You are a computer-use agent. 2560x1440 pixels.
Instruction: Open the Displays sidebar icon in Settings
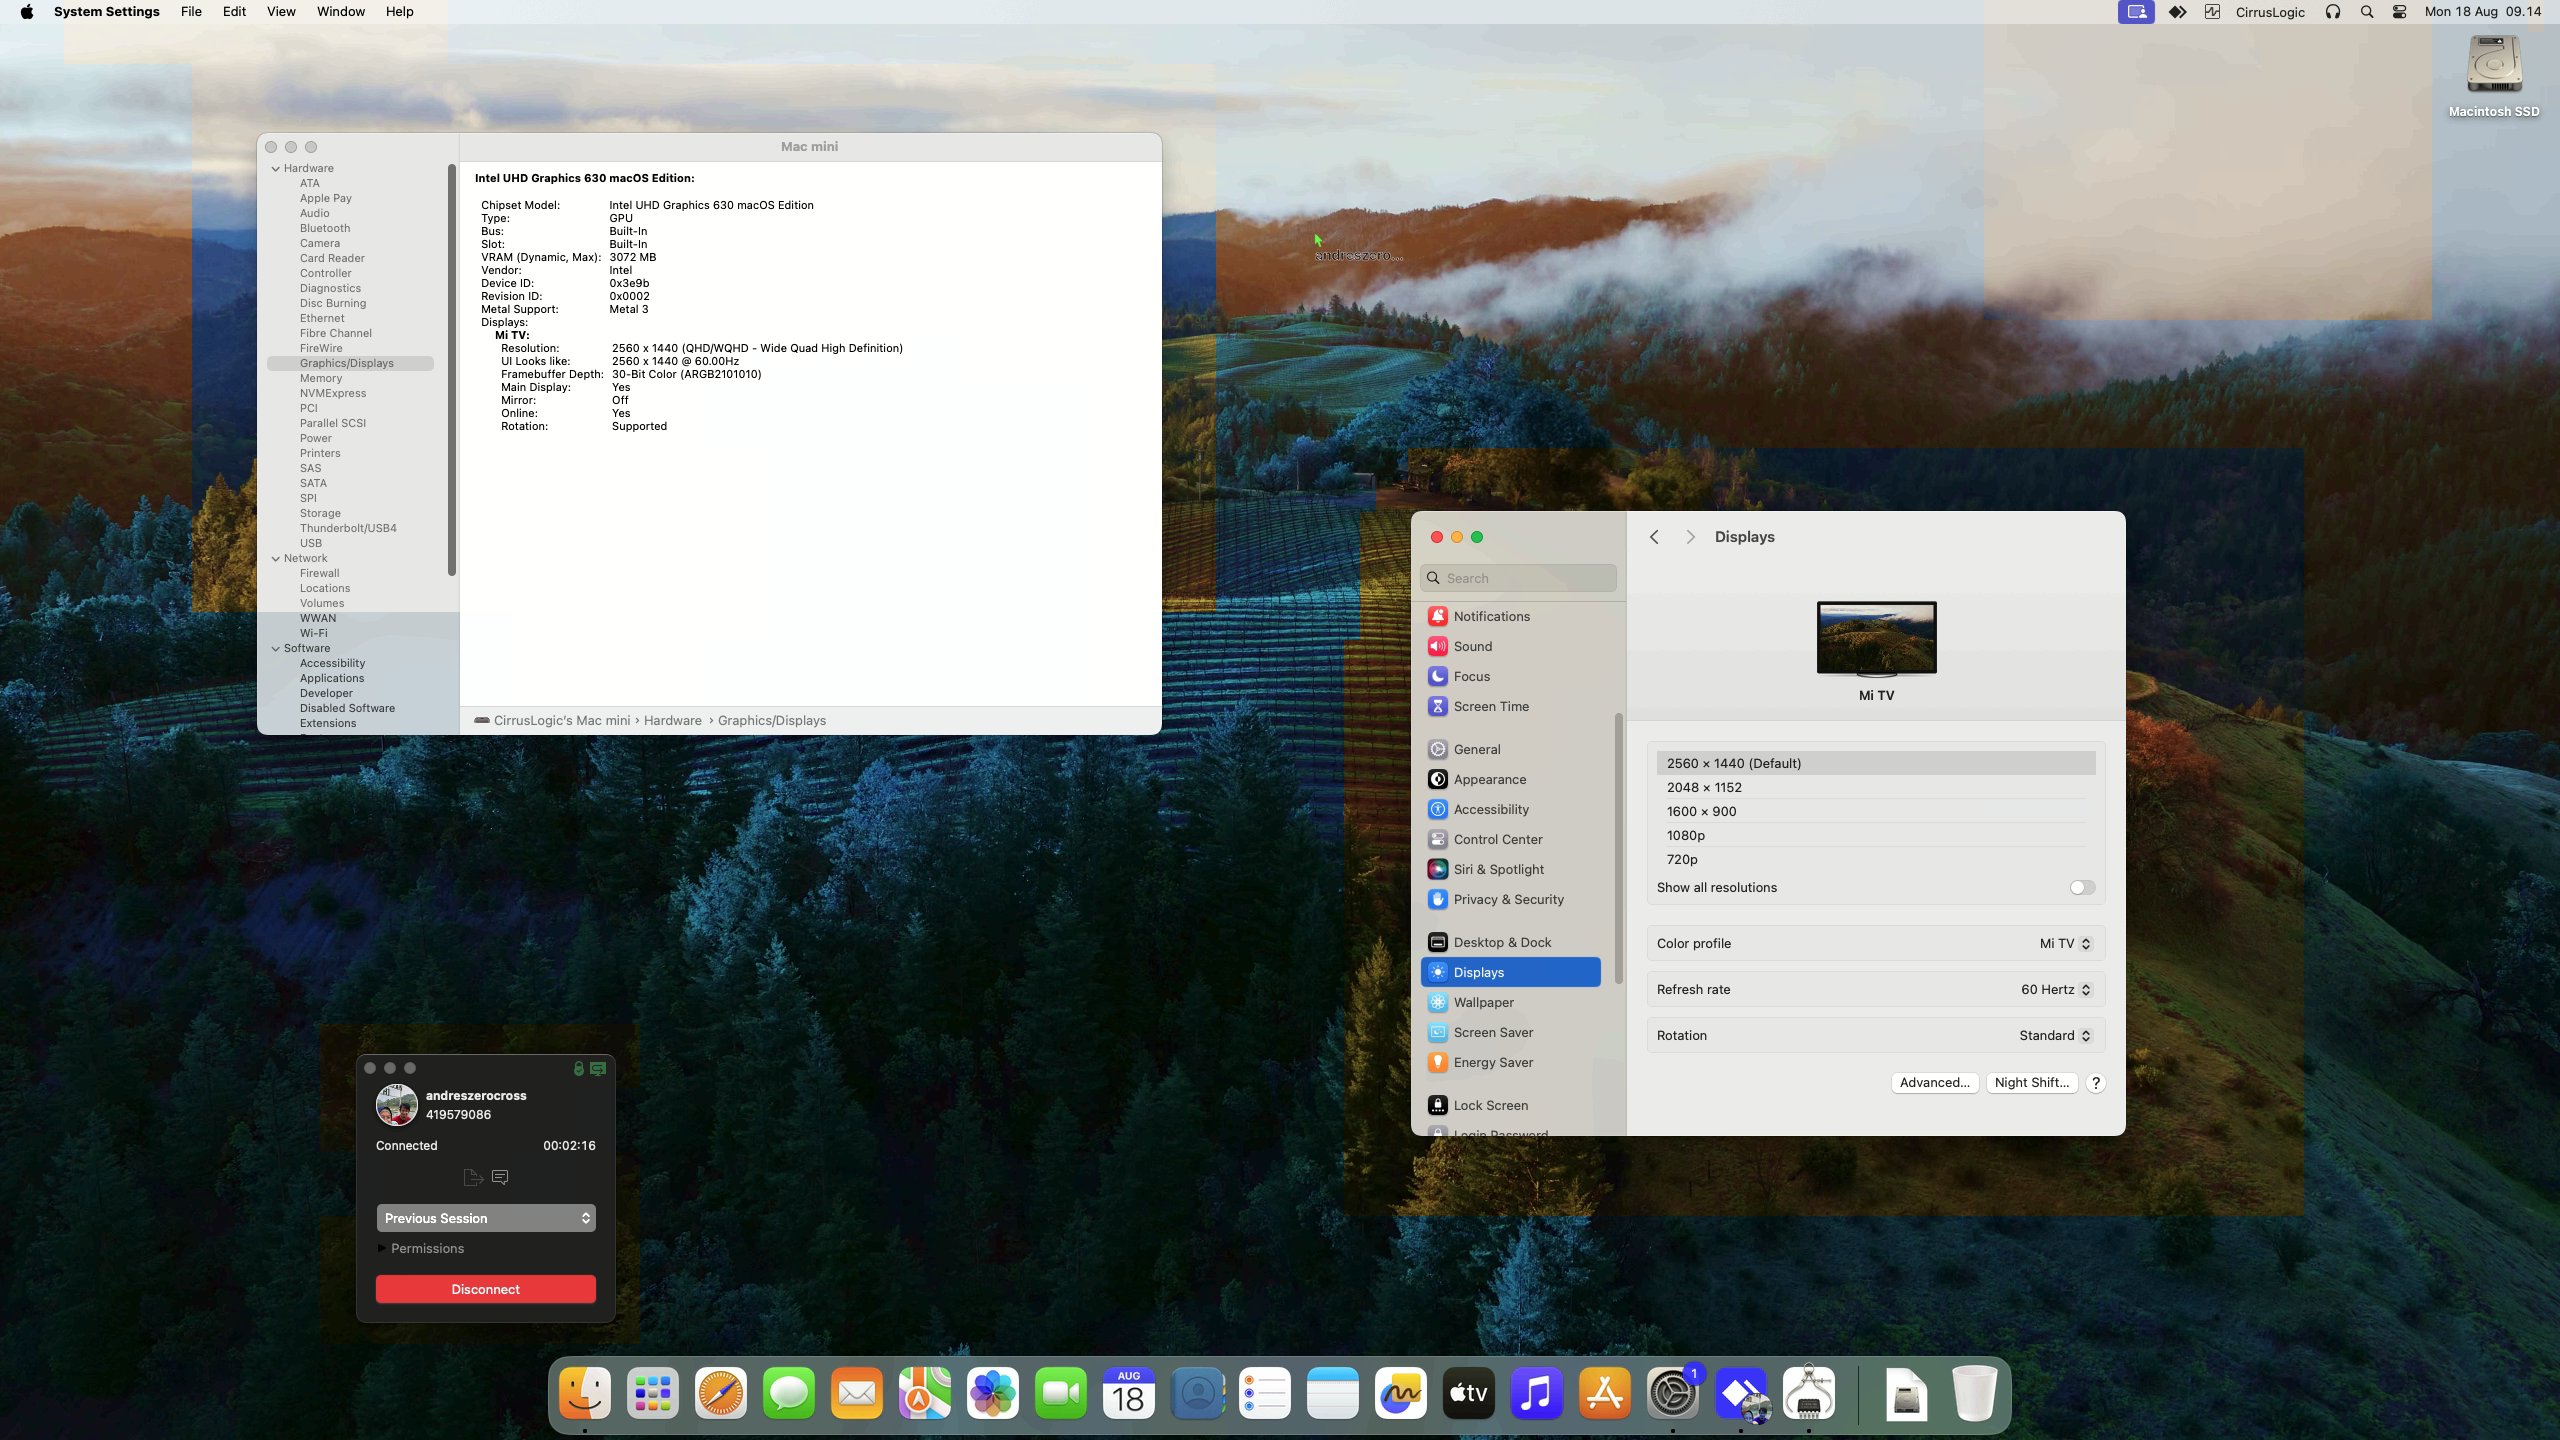(x=1437, y=972)
